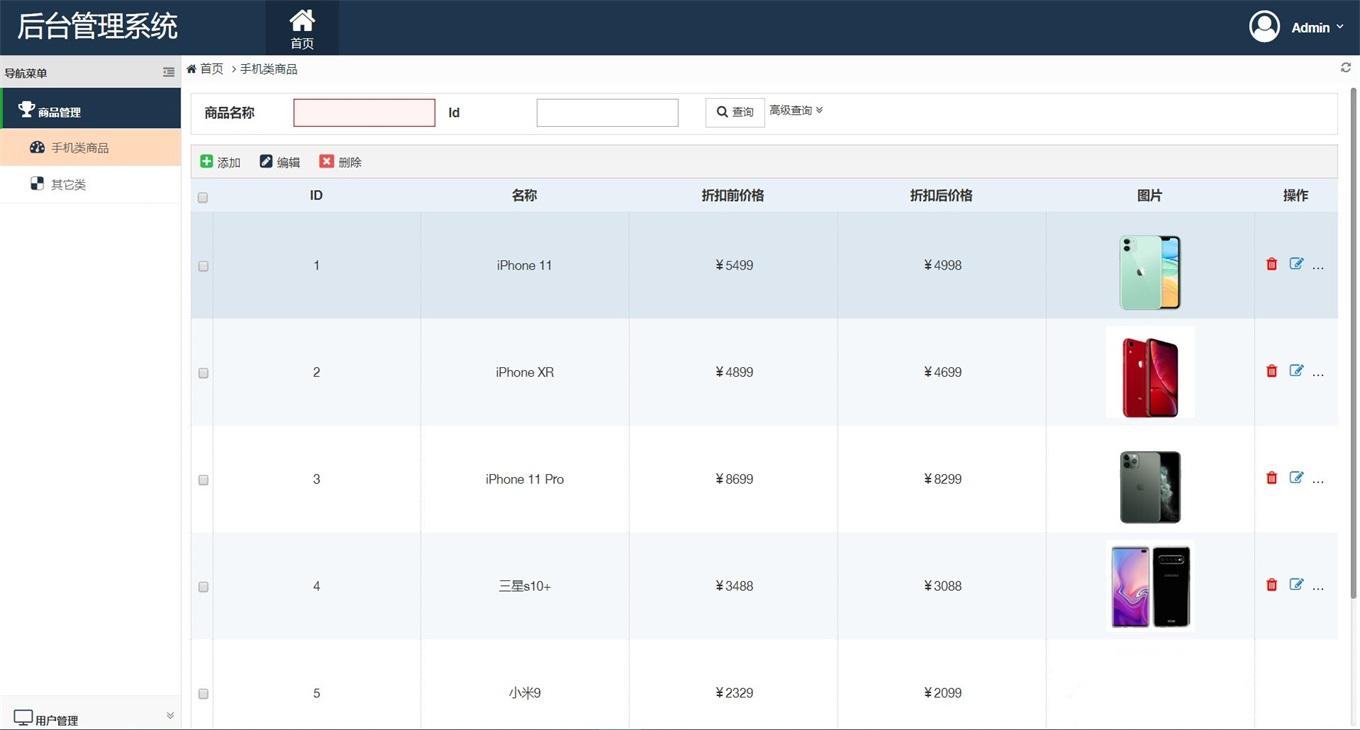1360x730 pixels.
Task: Open more actions for iPhone XR row
Action: click(x=1318, y=374)
